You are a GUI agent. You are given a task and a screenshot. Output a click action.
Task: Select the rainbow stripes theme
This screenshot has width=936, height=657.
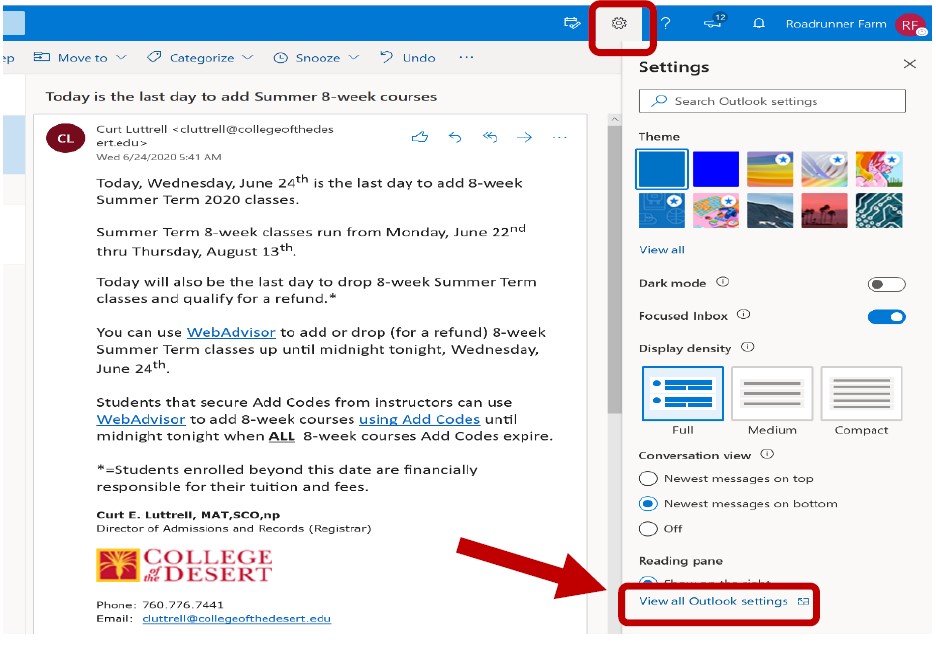[x=770, y=169]
